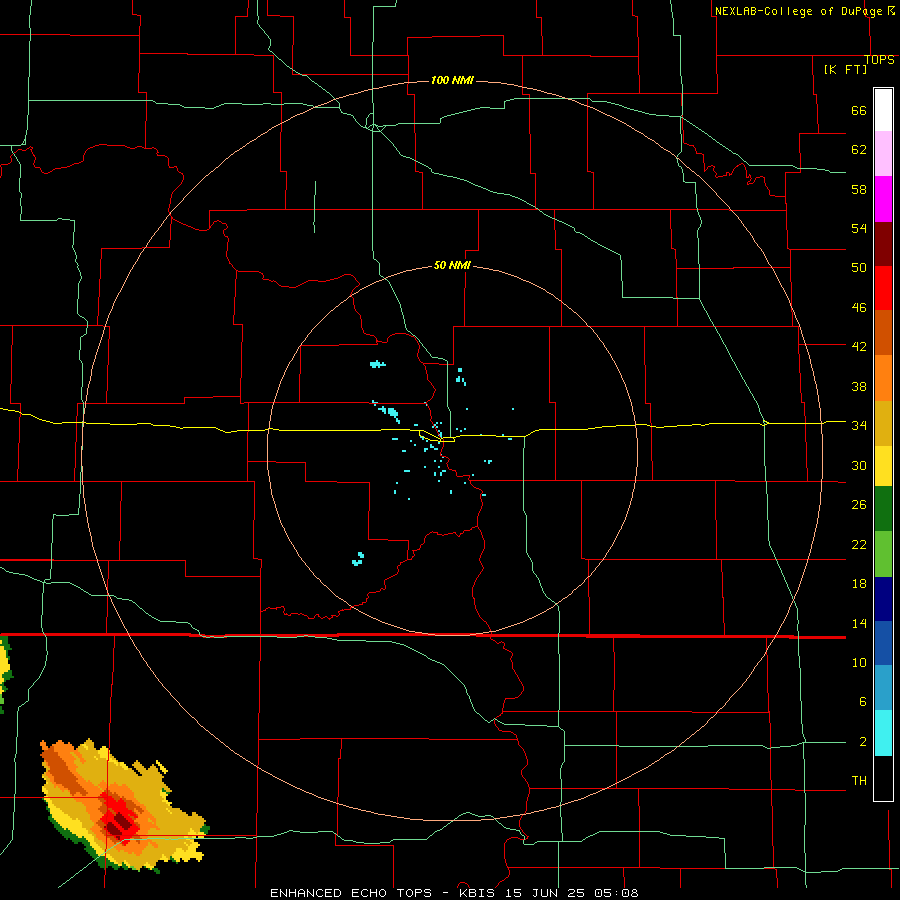This screenshot has height=900, width=900.
Task: Click the gold 34 kft color swatch
Action: click(x=883, y=423)
